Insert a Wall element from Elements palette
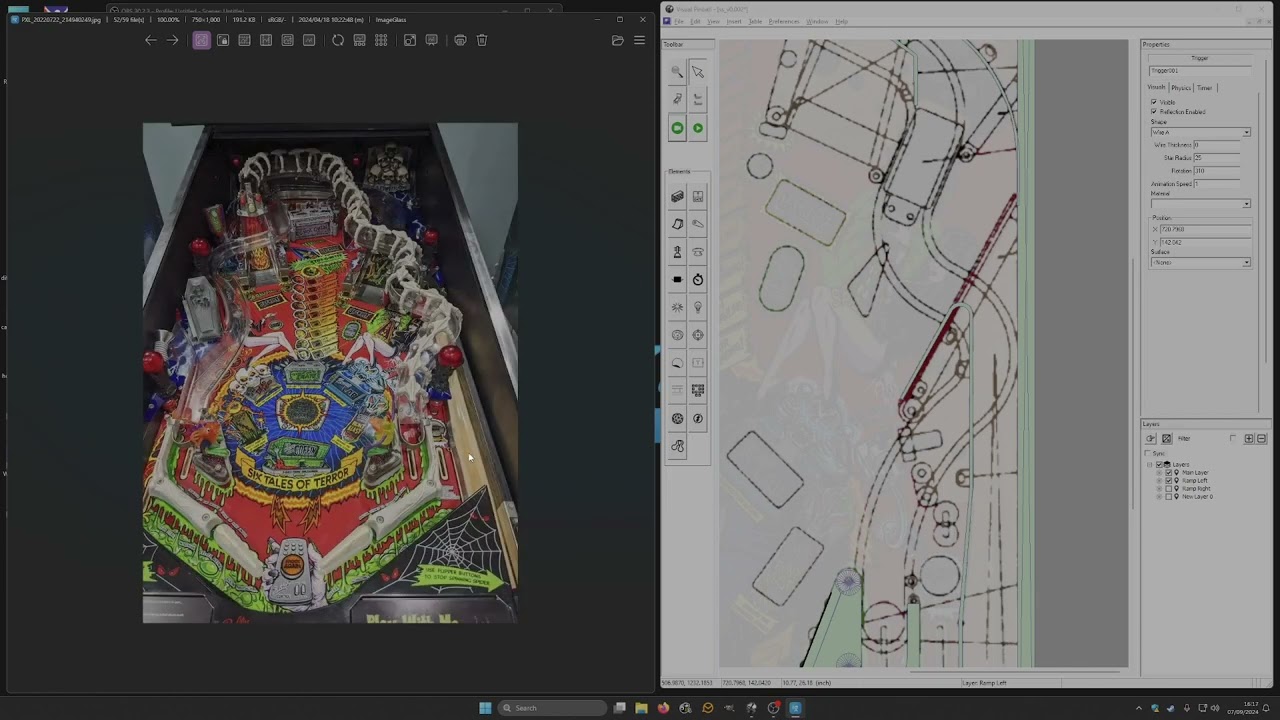 point(677,197)
